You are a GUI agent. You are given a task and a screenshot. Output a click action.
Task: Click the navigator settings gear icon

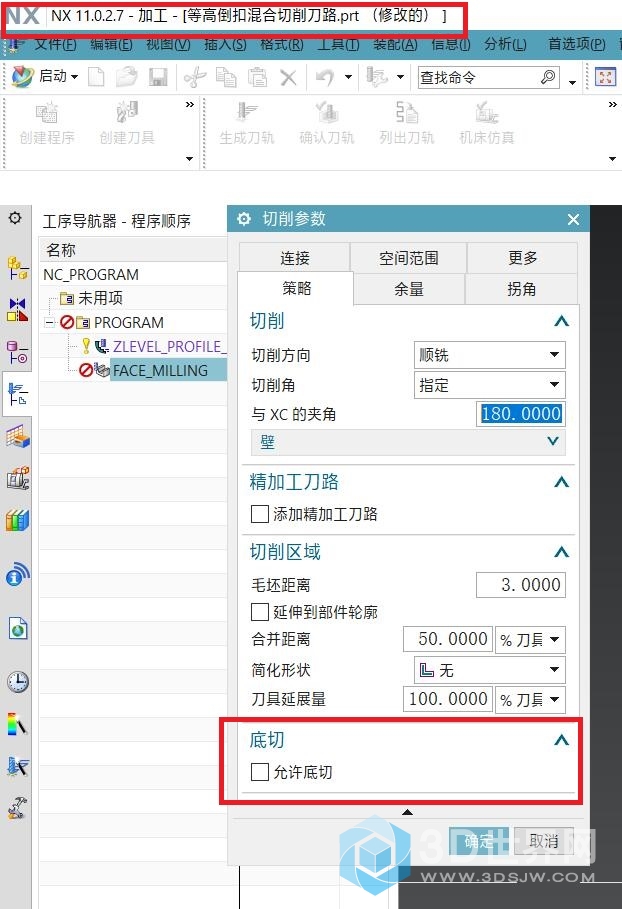pyautogui.click(x=16, y=218)
